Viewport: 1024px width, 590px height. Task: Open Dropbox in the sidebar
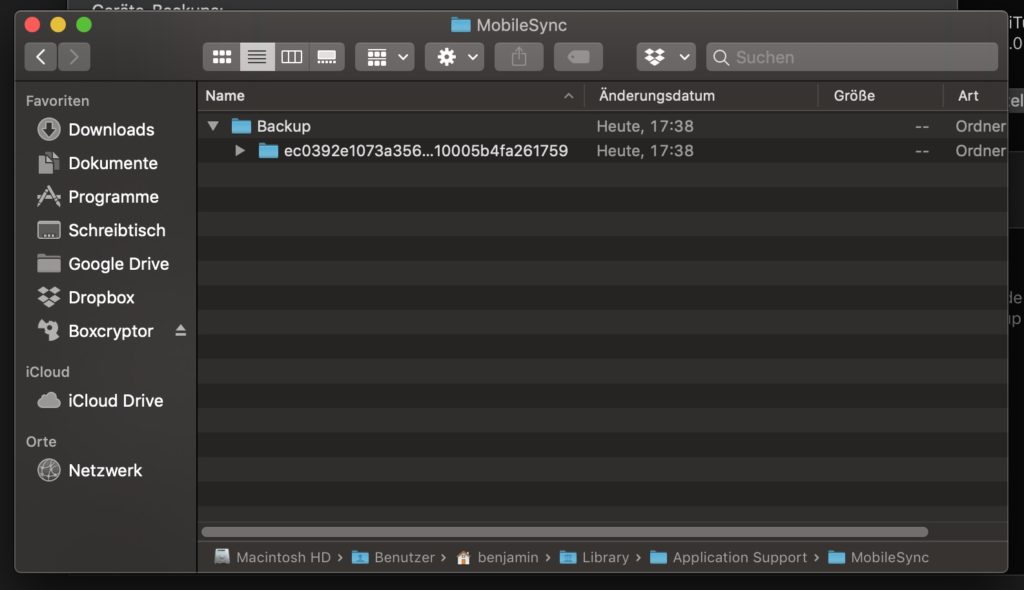pos(86,297)
